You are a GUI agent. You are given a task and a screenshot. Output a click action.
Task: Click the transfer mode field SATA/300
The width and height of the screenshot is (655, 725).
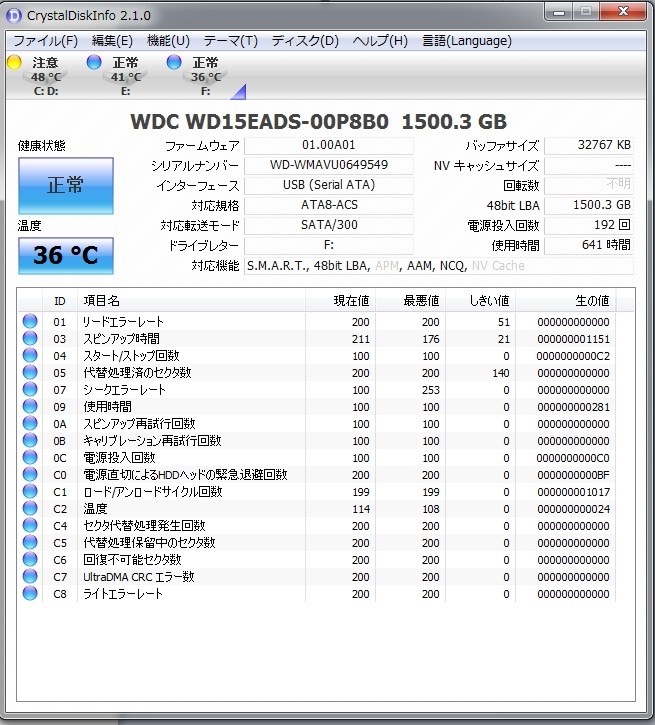(329, 225)
